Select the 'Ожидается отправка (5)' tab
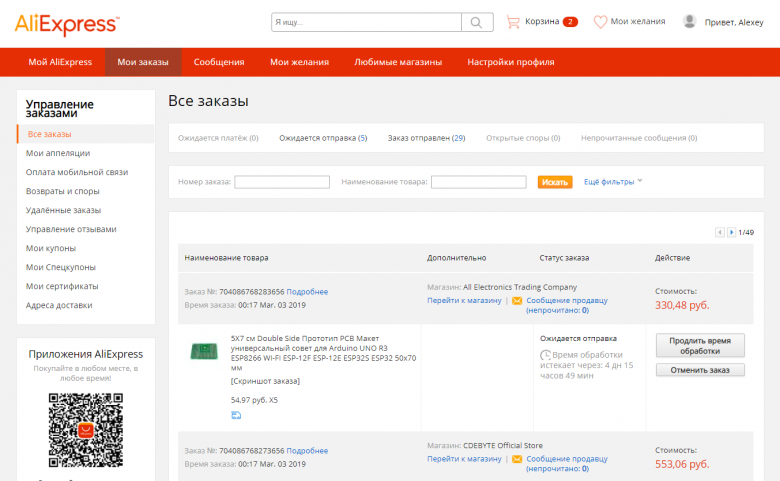 (323, 138)
